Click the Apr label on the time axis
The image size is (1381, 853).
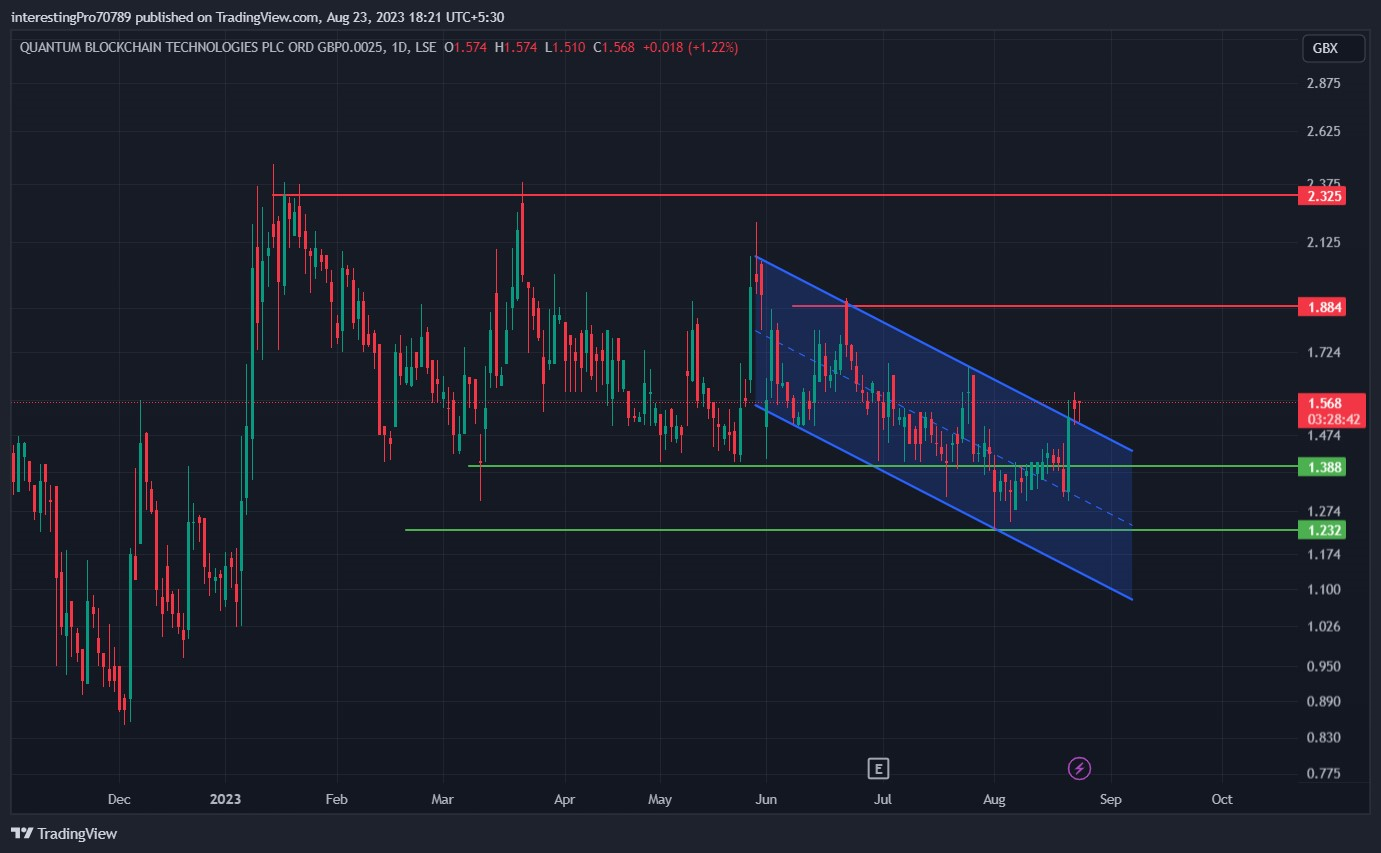tap(565, 800)
